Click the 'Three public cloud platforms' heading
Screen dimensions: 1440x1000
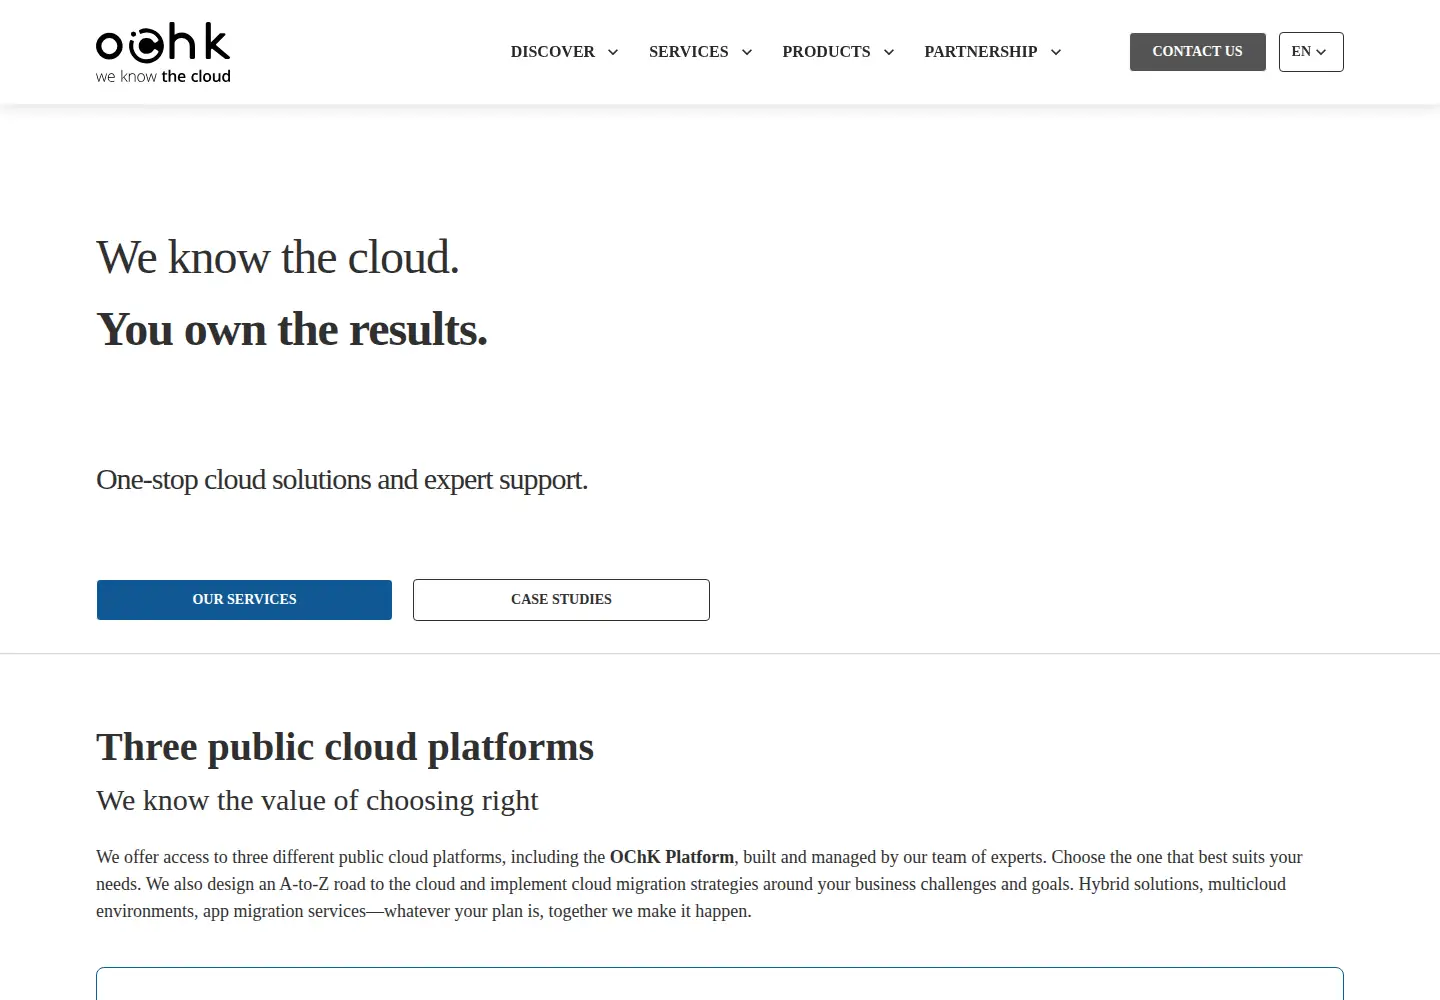point(345,747)
